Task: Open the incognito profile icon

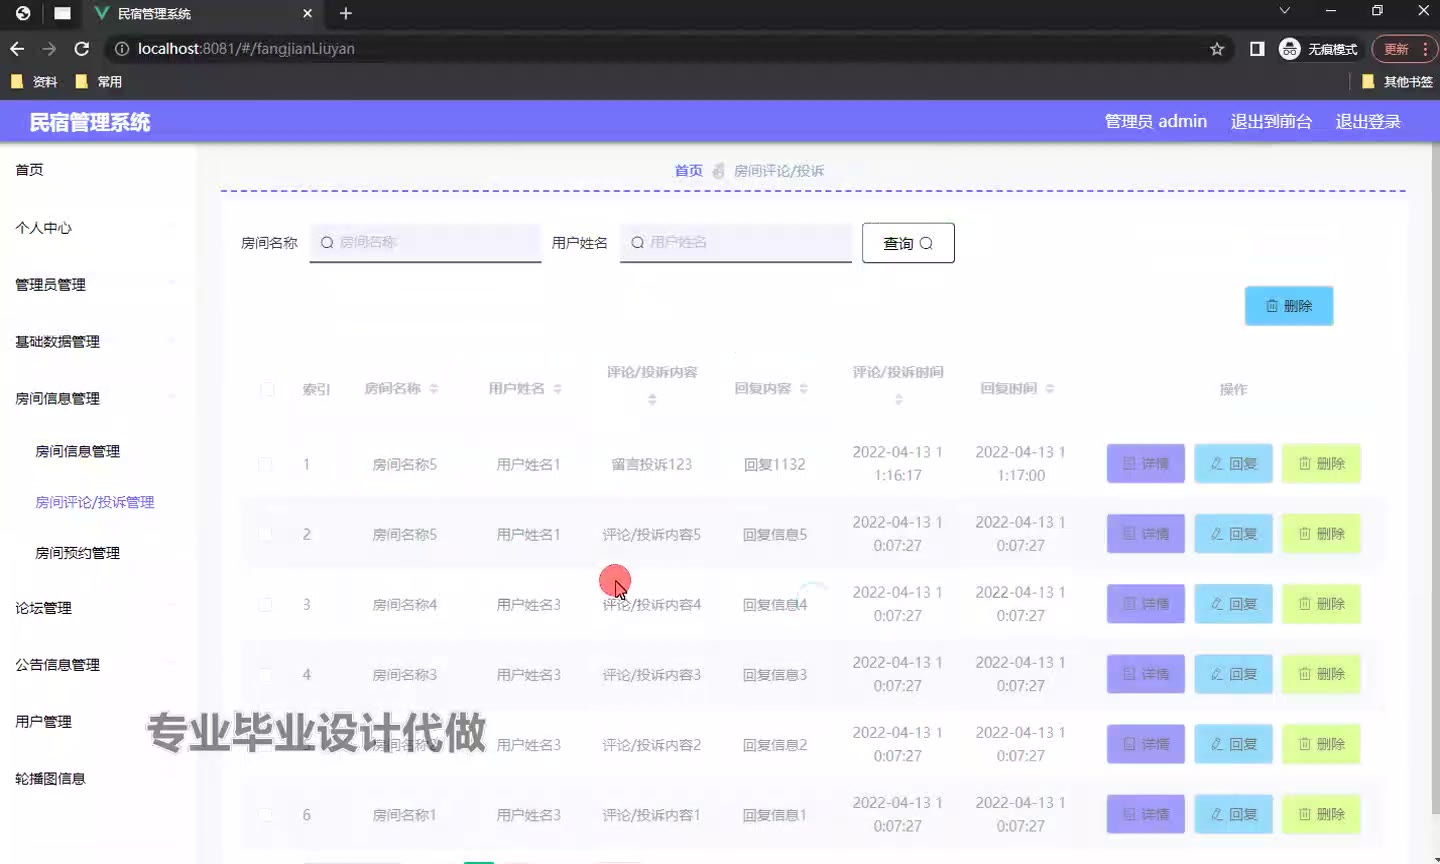Action: (x=1319, y=49)
